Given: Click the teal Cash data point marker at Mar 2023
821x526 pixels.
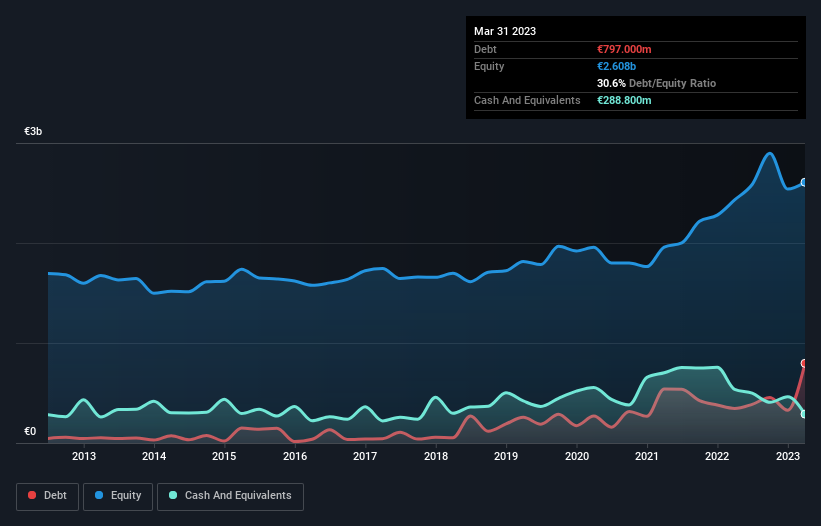Looking at the screenshot, I should point(804,414).
